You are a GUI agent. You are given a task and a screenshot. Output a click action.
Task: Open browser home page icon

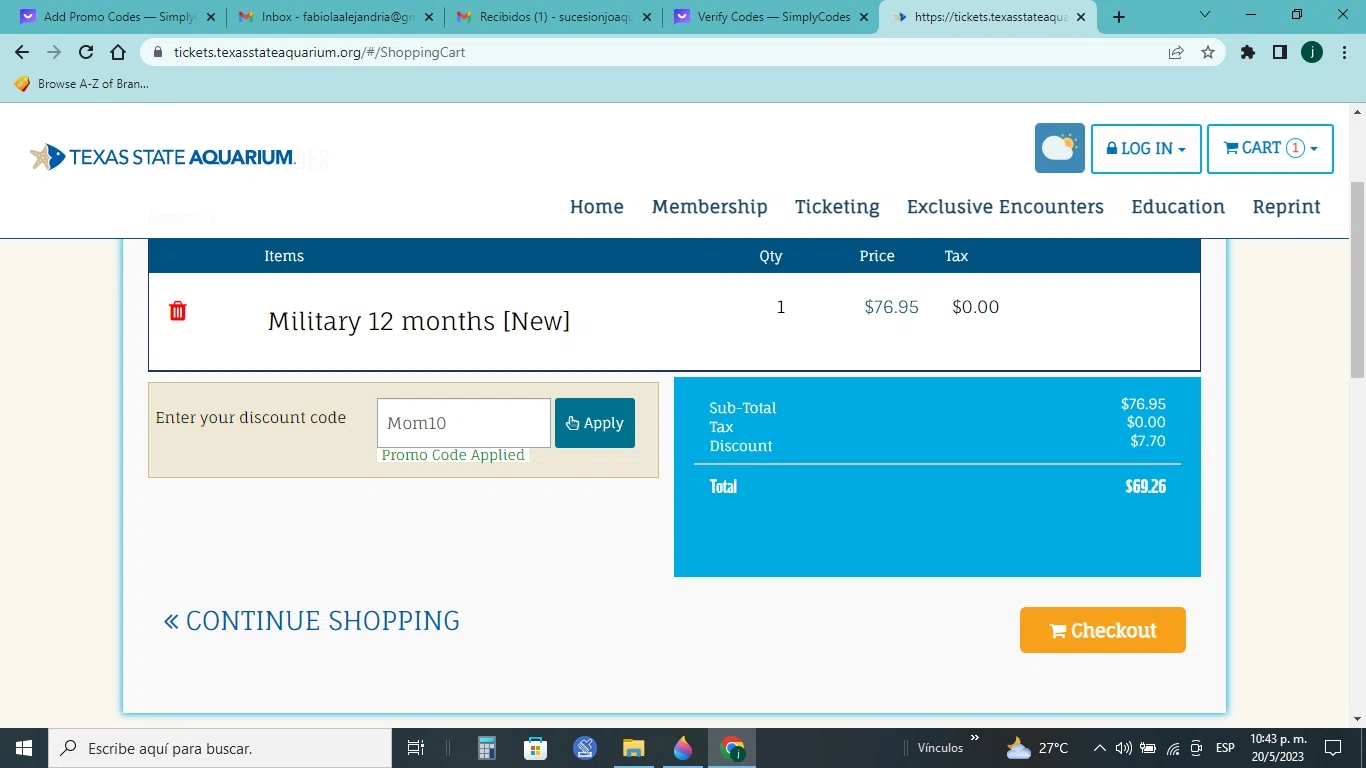[118, 52]
